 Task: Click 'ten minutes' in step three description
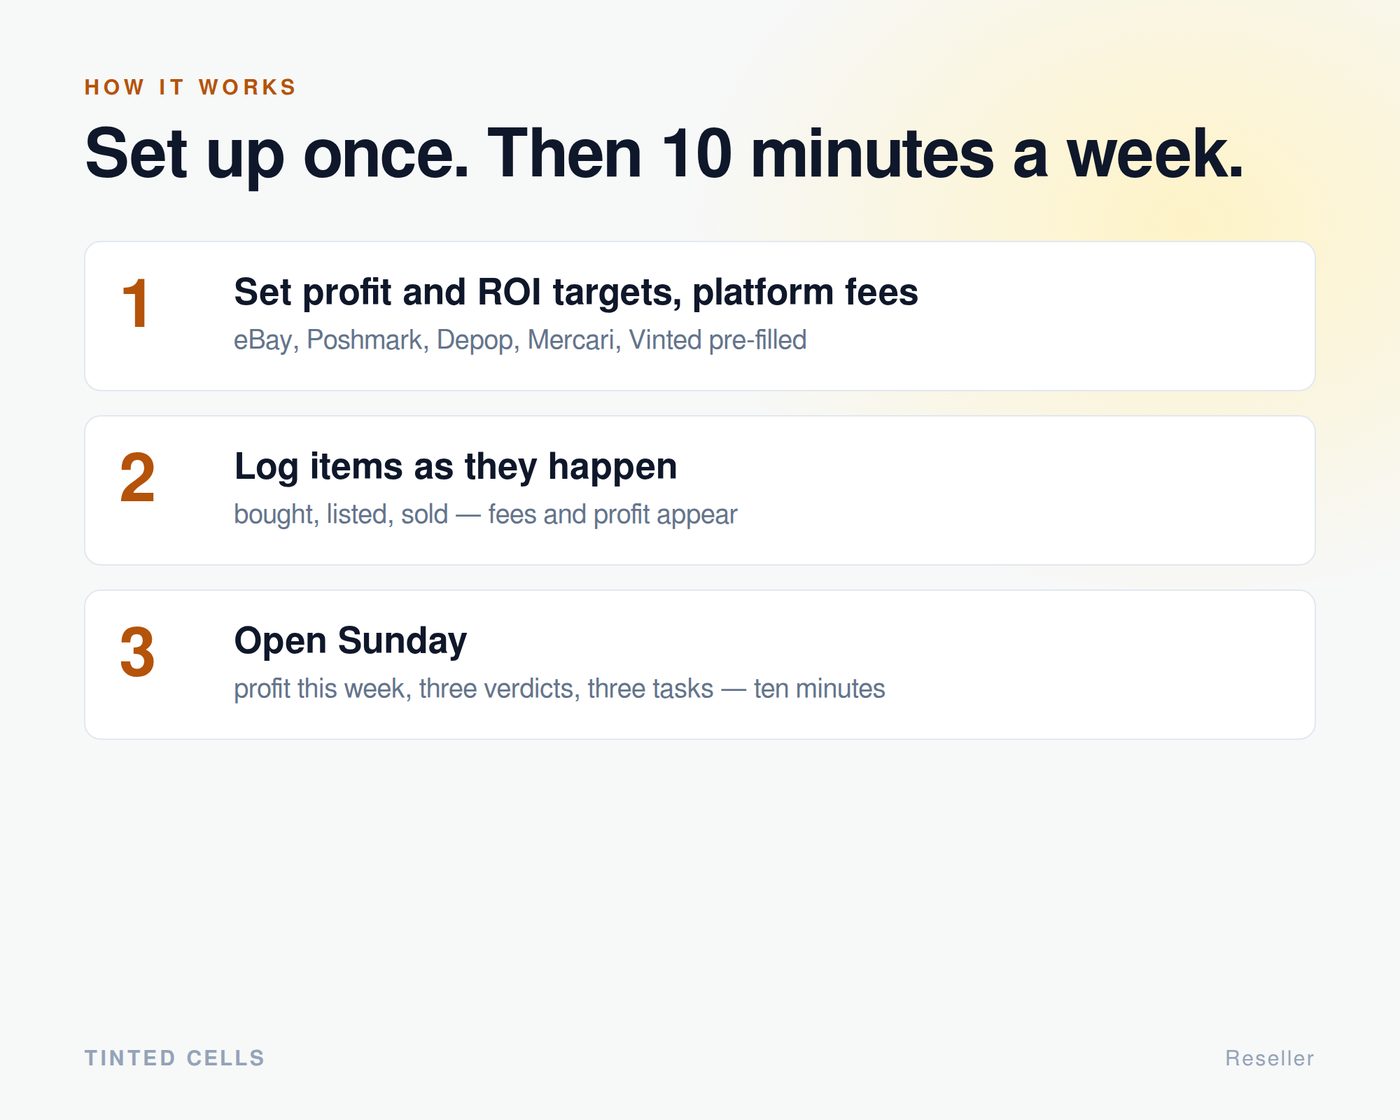point(819,689)
